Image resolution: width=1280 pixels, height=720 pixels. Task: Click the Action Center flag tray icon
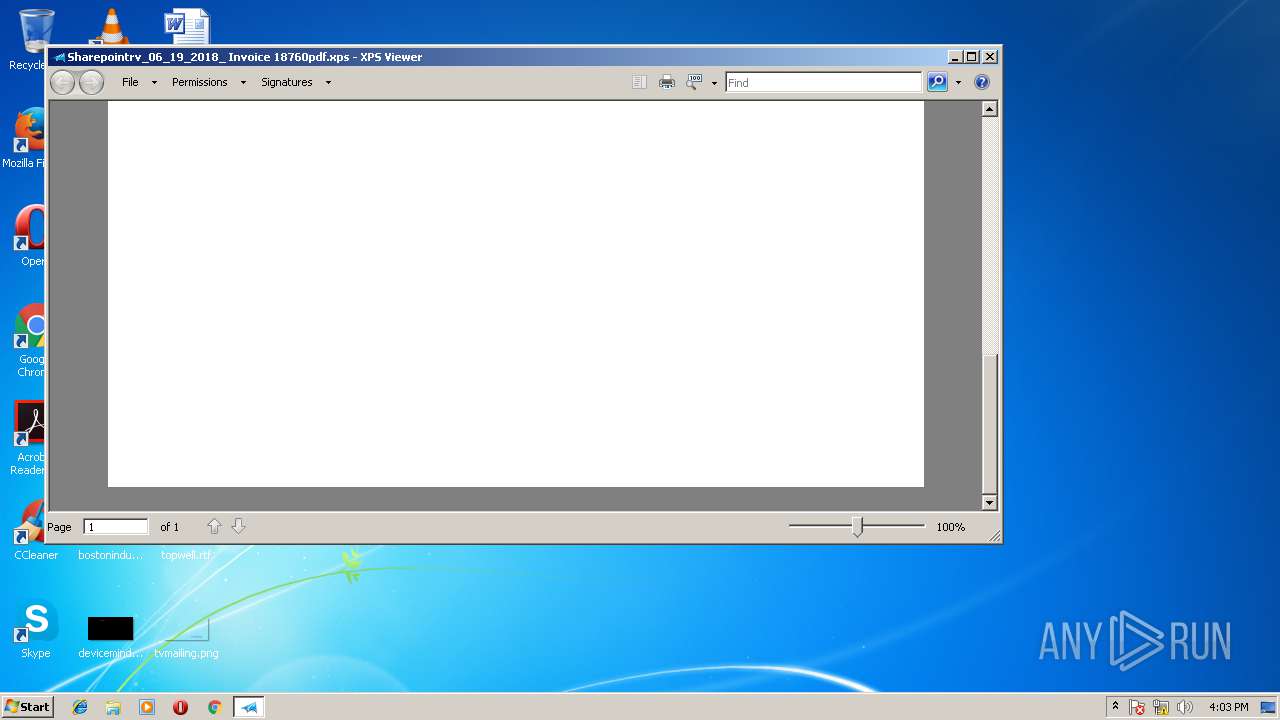coord(1138,707)
